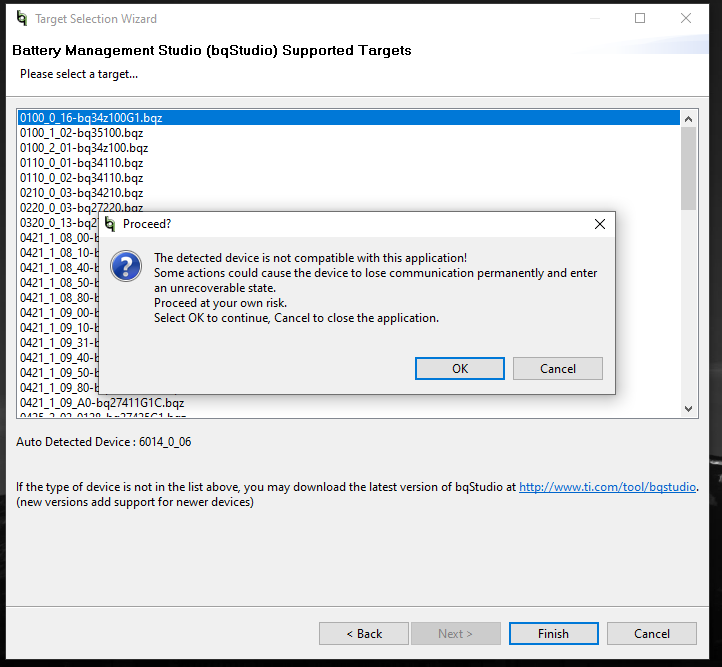Maximize the Target Selection Wizard window
This screenshot has width=722, height=667.
pos(640,18)
